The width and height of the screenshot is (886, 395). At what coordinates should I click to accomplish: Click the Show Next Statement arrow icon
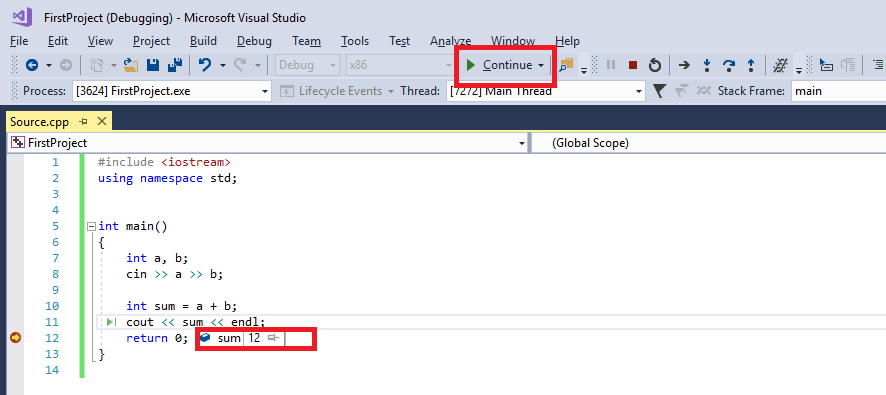click(684, 66)
